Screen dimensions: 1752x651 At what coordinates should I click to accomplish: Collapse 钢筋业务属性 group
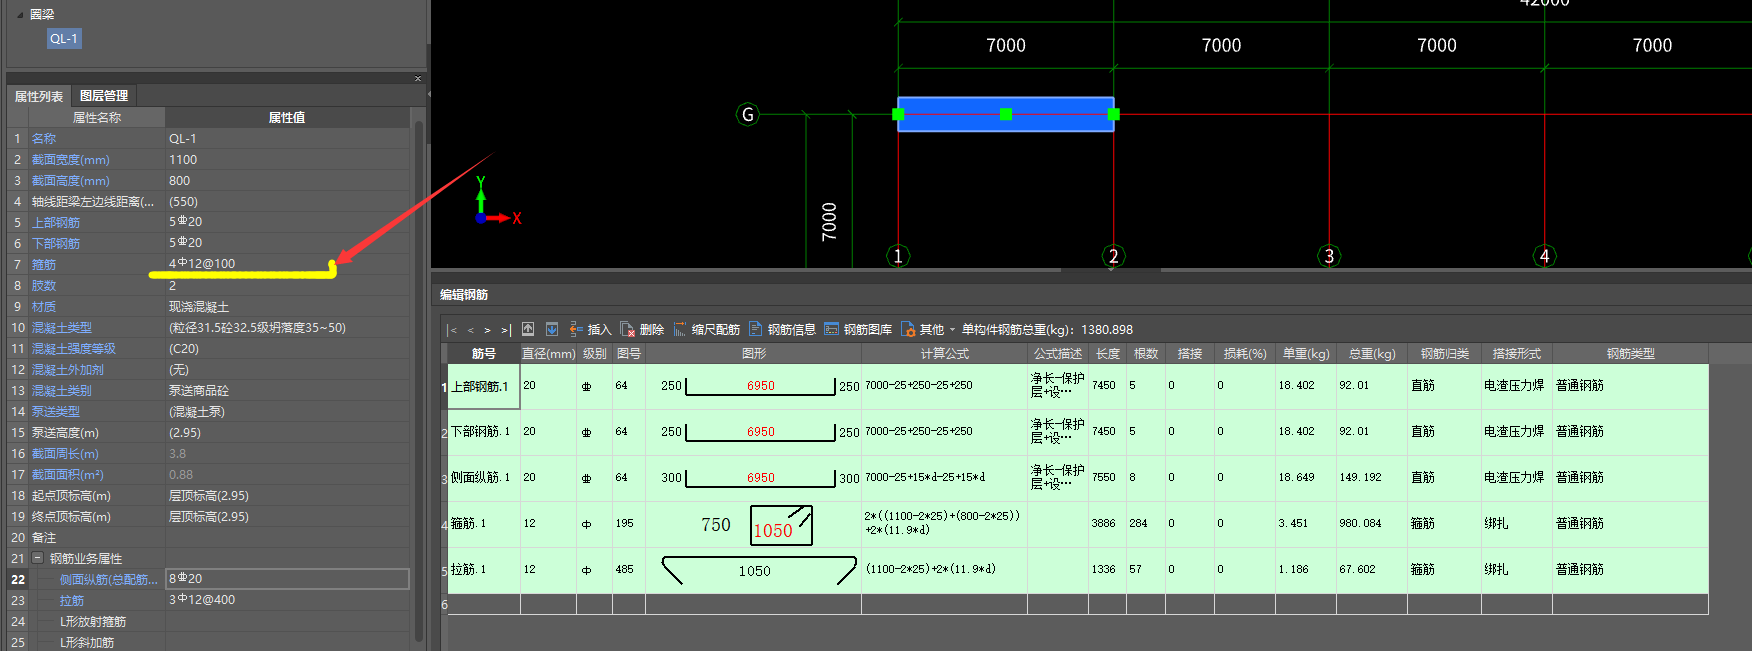(37, 559)
